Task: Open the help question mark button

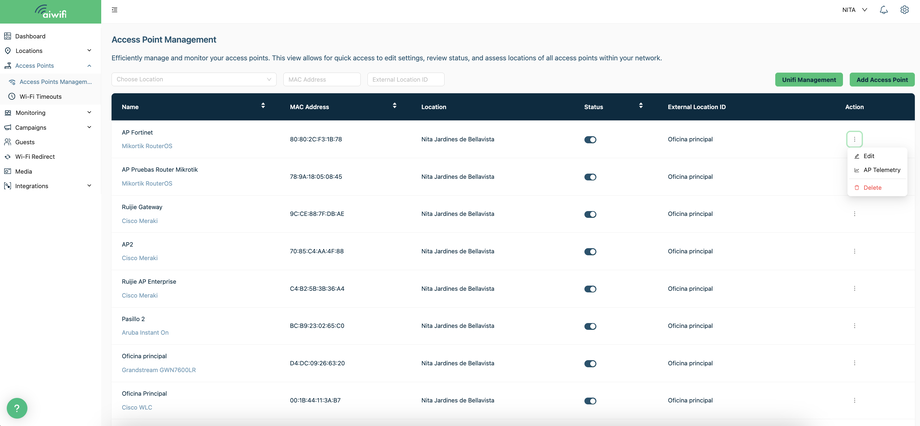Action: pos(17,408)
